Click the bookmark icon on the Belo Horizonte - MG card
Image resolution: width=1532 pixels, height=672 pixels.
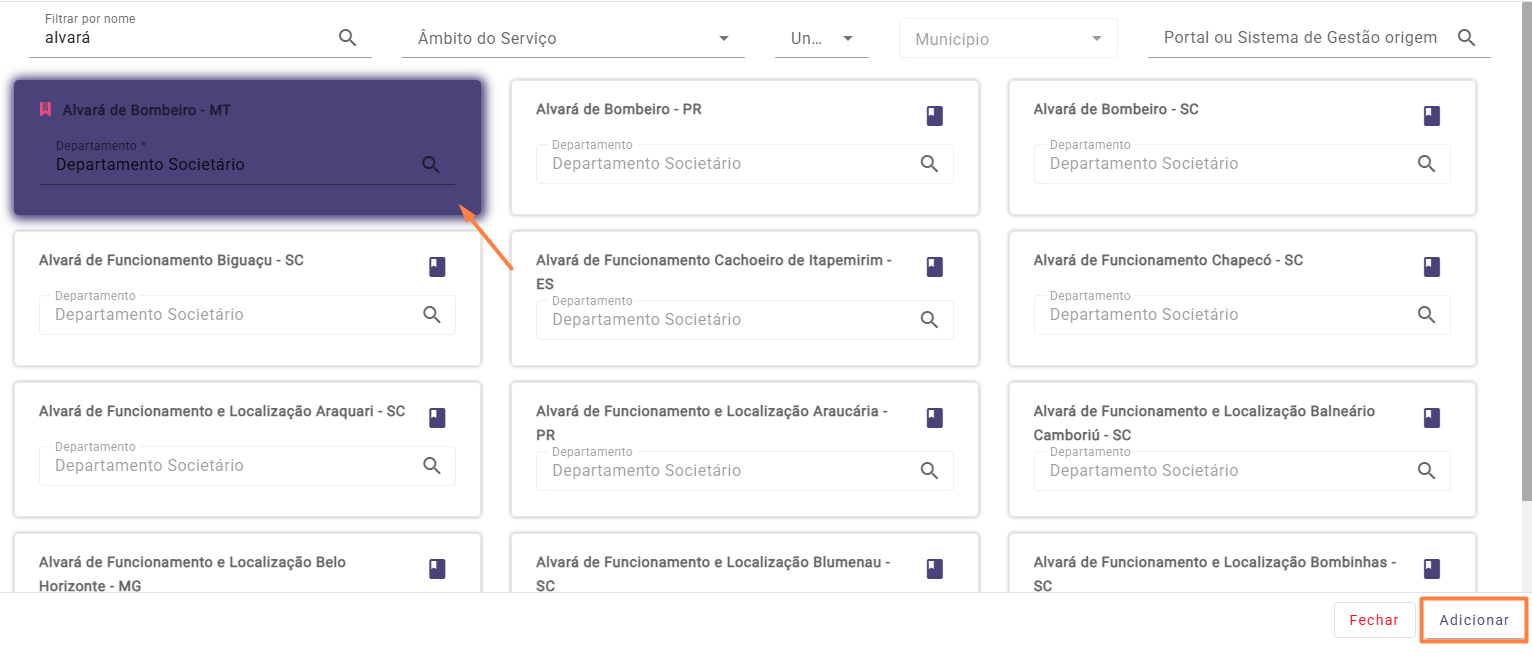tap(437, 569)
